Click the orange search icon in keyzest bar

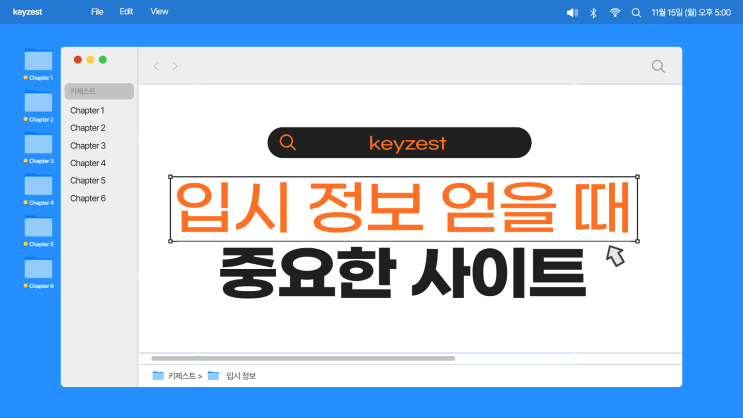click(288, 143)
